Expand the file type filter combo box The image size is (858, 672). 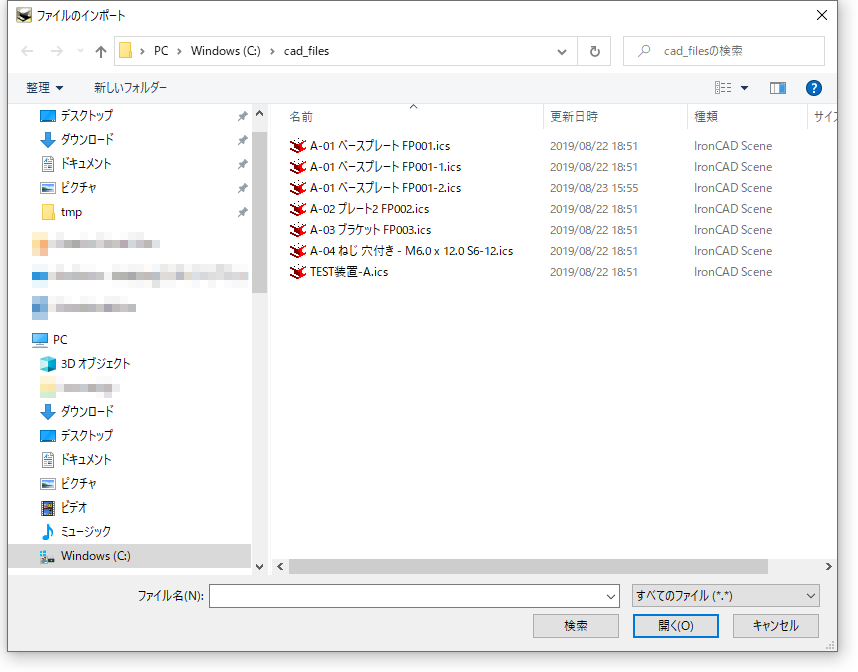point(725,596)
